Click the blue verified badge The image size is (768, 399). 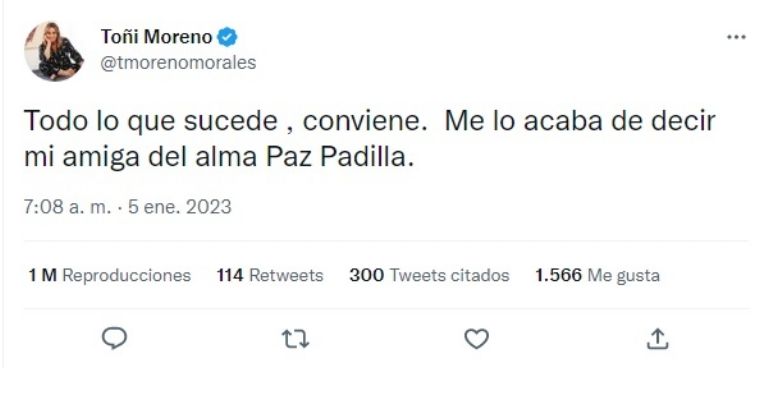pyautogui.click(x=227, y=37)
